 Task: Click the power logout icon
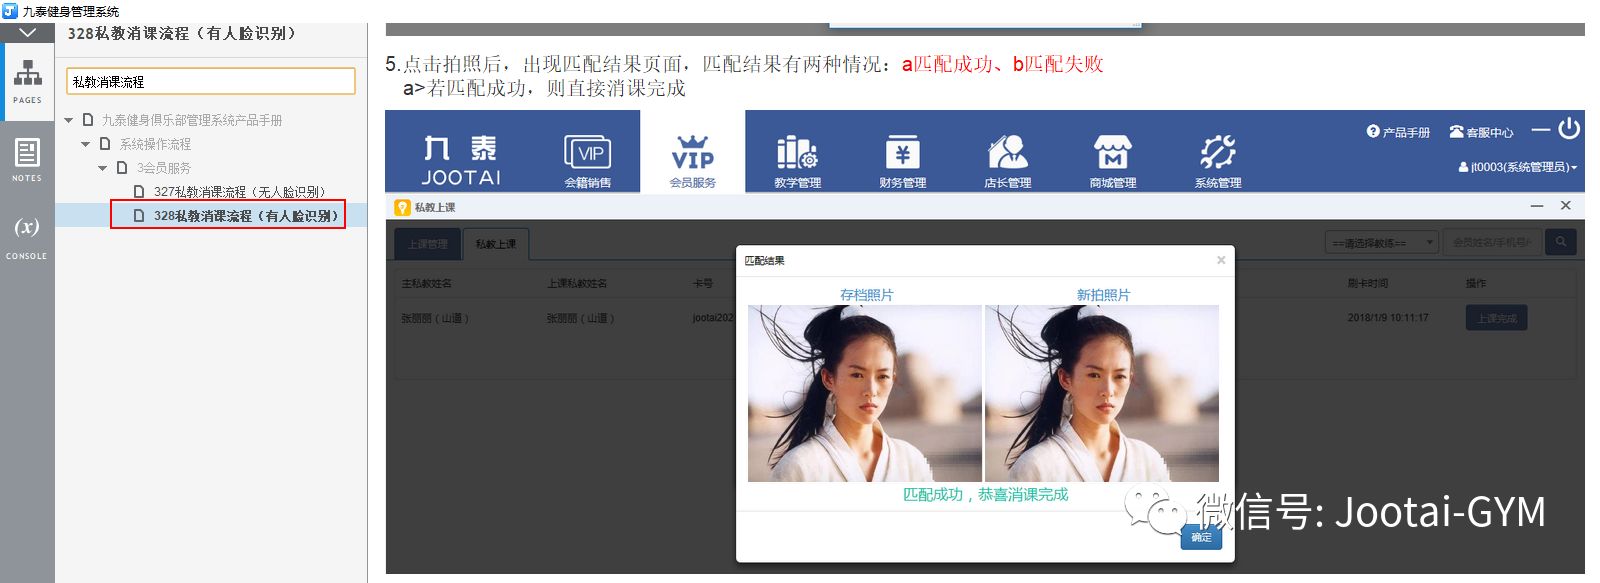(x=1569, y=128)
